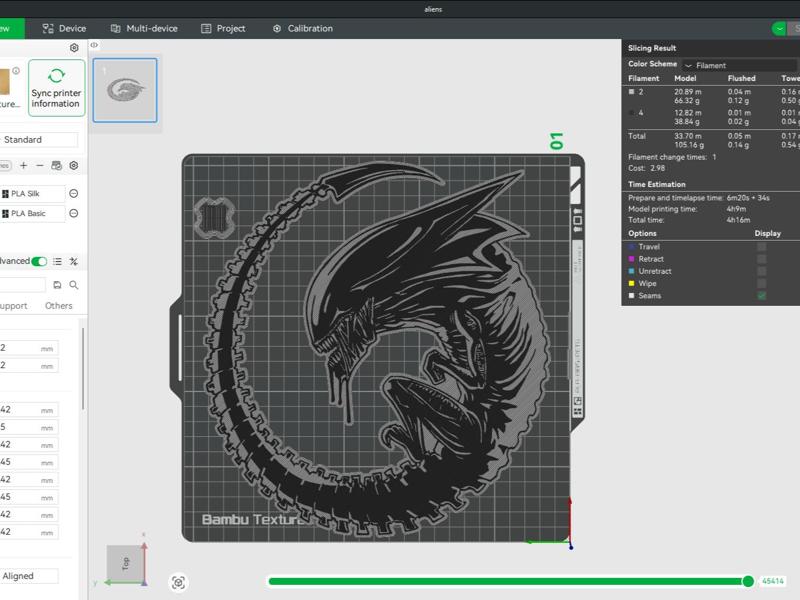Open printer settings gear icon
The image size is (800, 600).
(x=74, y=48)
